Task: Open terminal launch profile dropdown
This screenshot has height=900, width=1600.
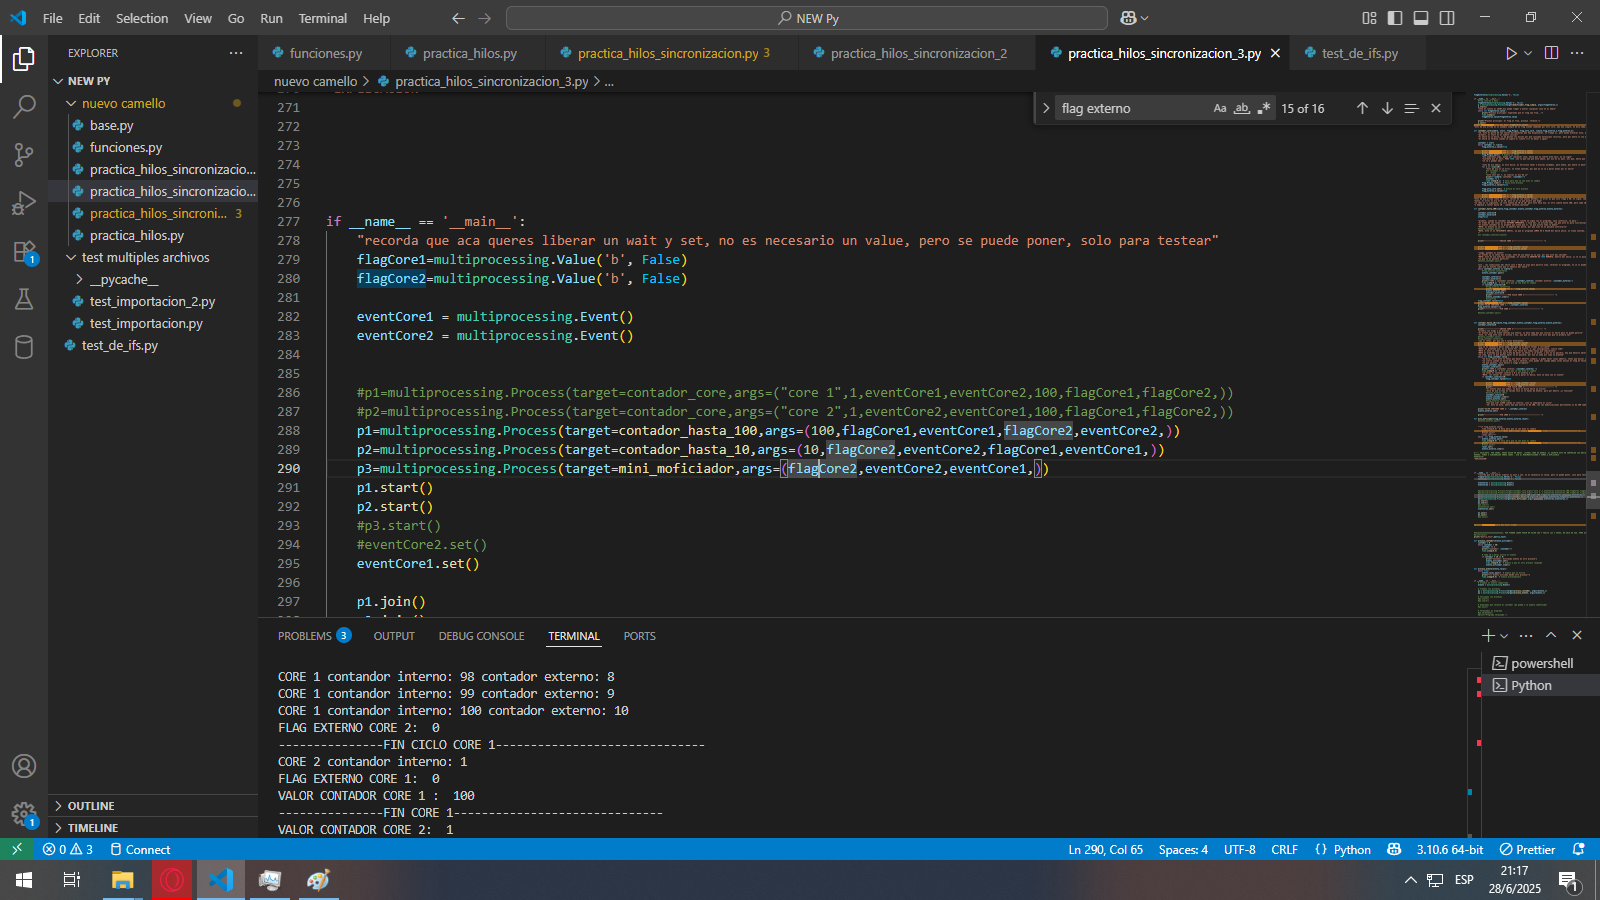Action: point(1504,636)
